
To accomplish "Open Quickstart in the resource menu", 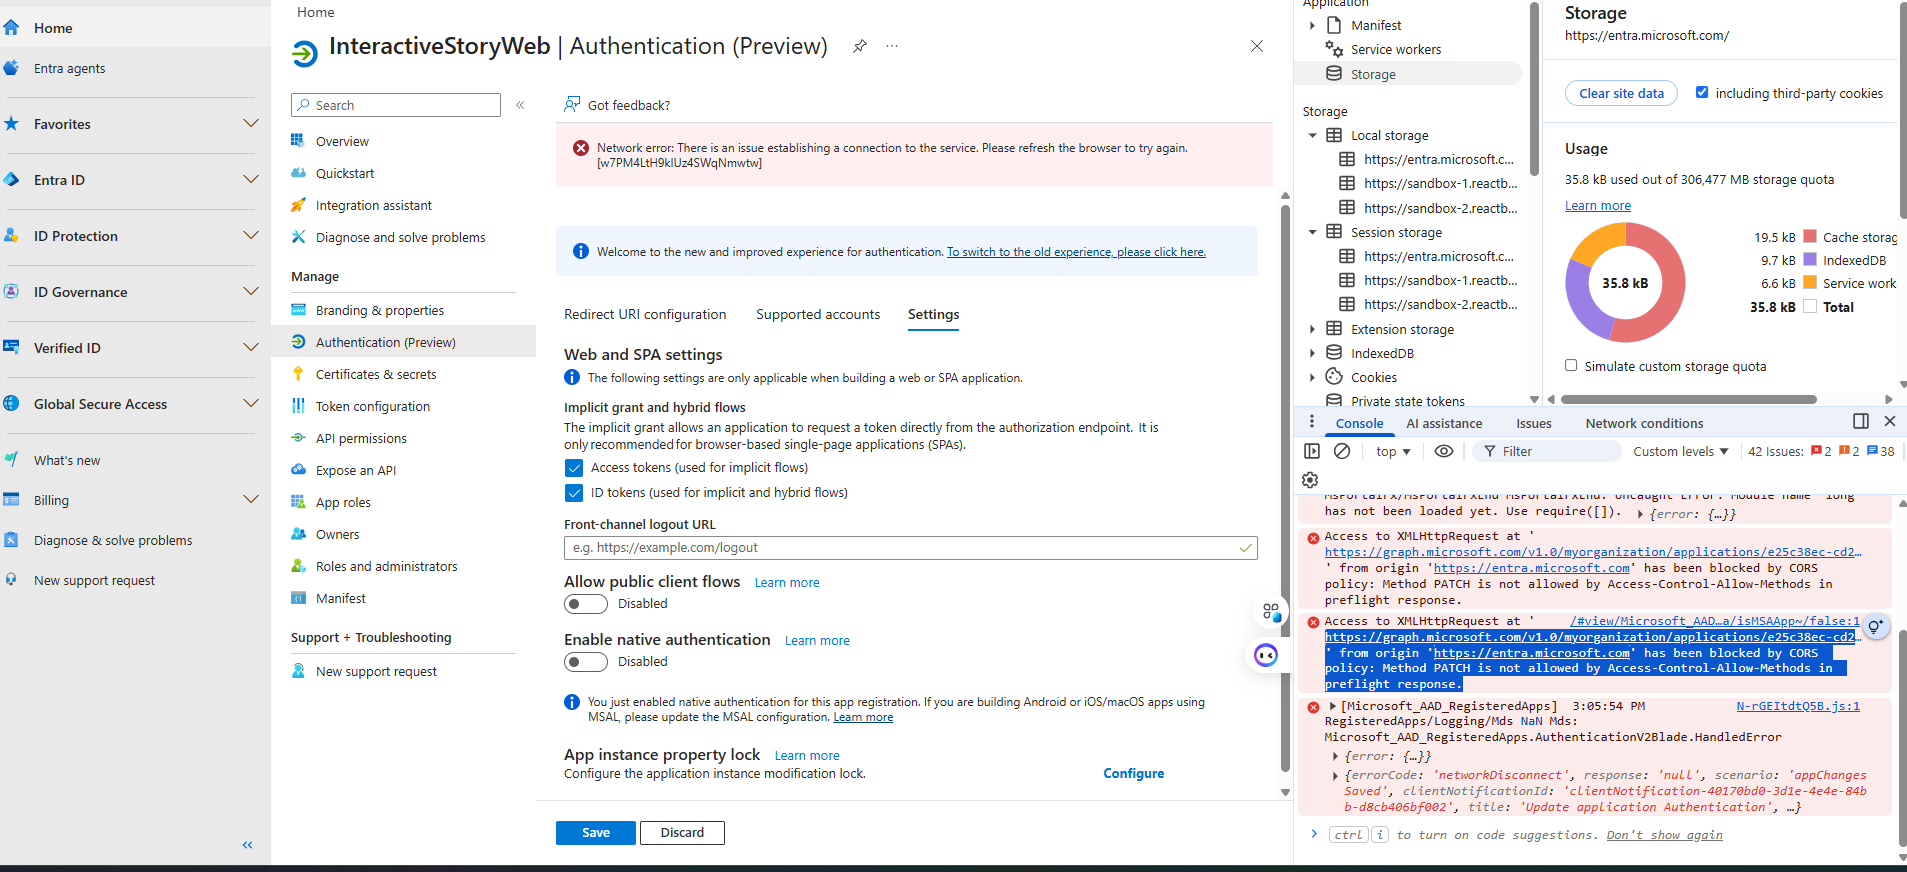I will (x=344, y=173).
